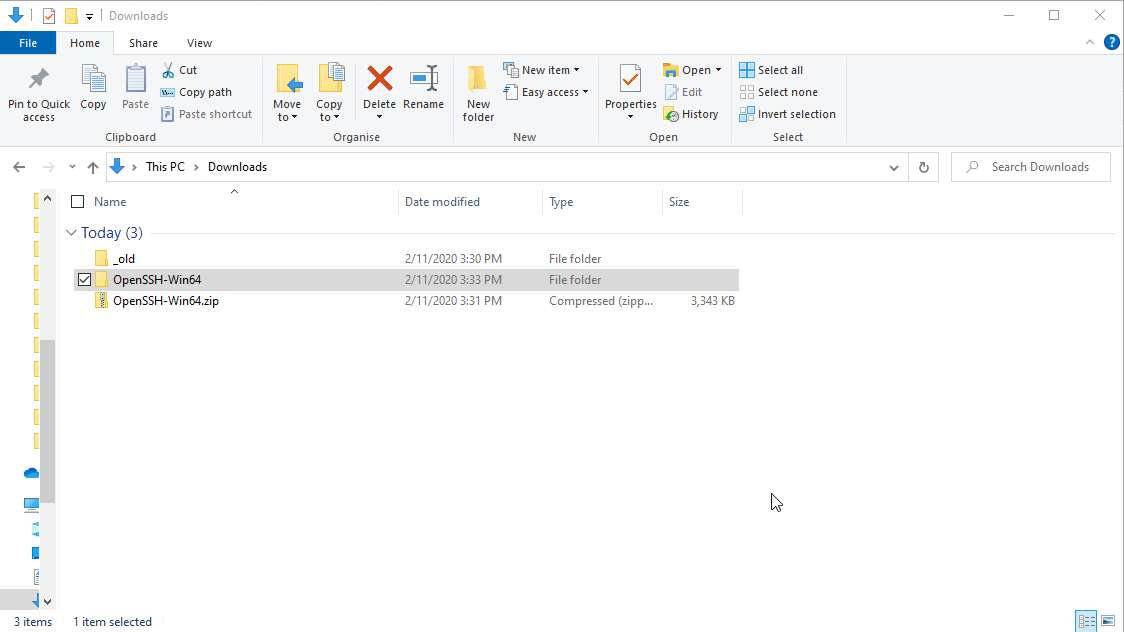Viewport: 1124px width, 632px height.
Task: Click Properties quick access toolbar icon
Action: (x=49, y=16)
